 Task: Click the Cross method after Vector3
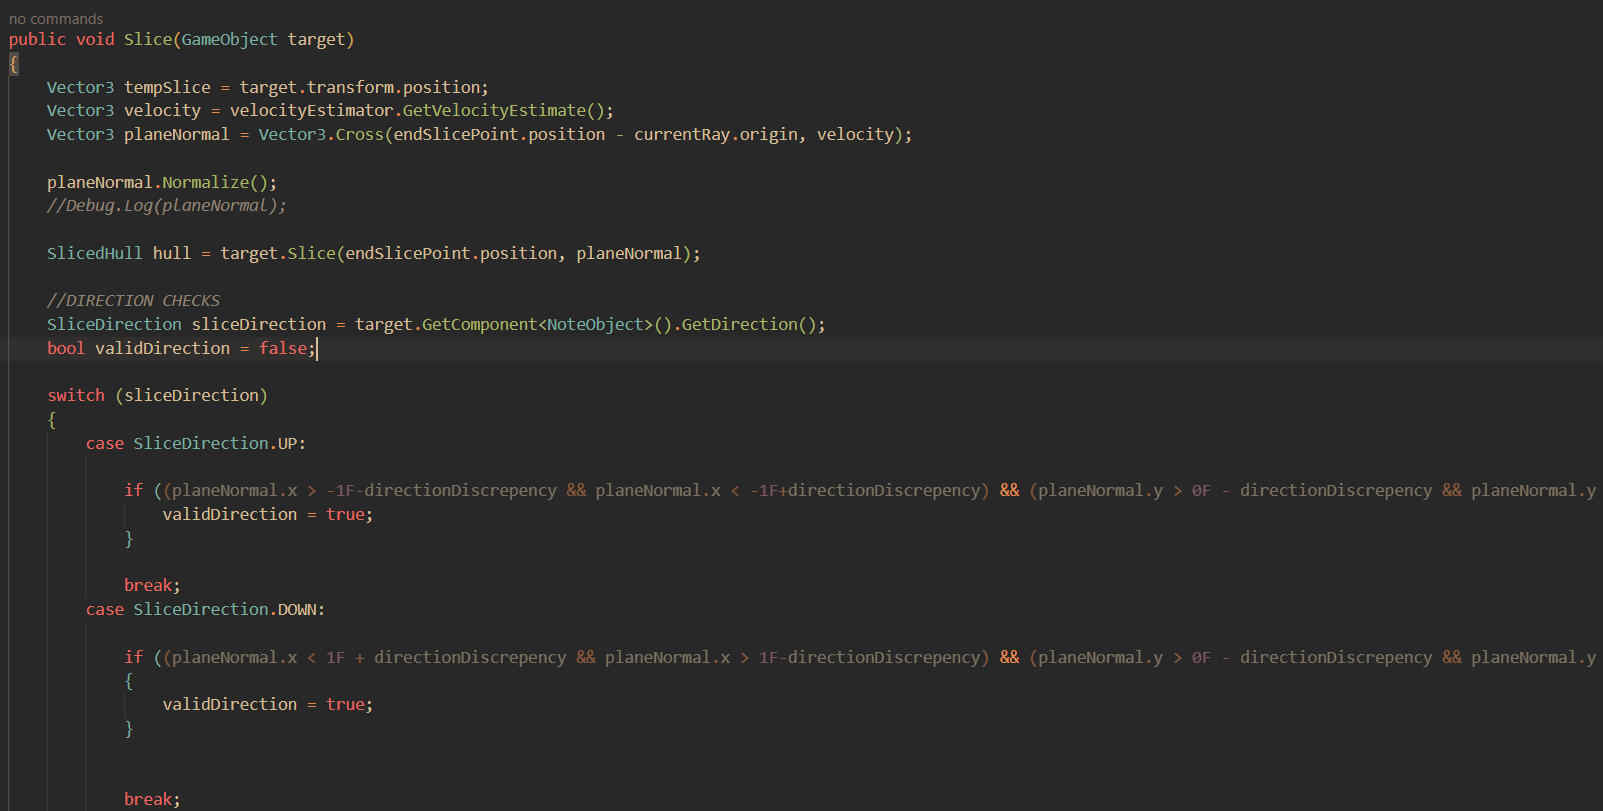click(x=359, y=135)
